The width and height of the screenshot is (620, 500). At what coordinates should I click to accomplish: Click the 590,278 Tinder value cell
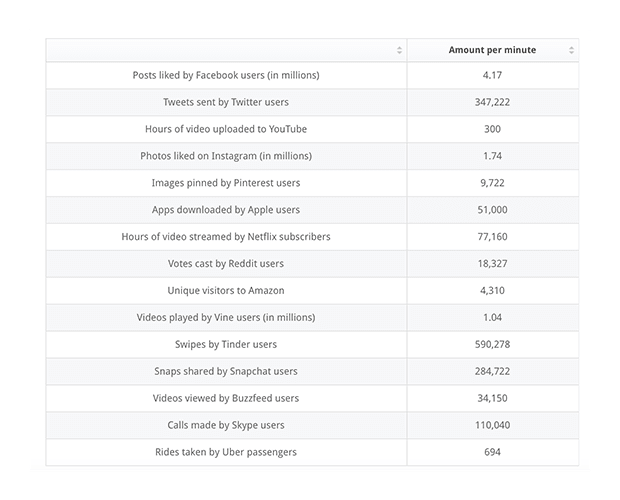(491, 344)
